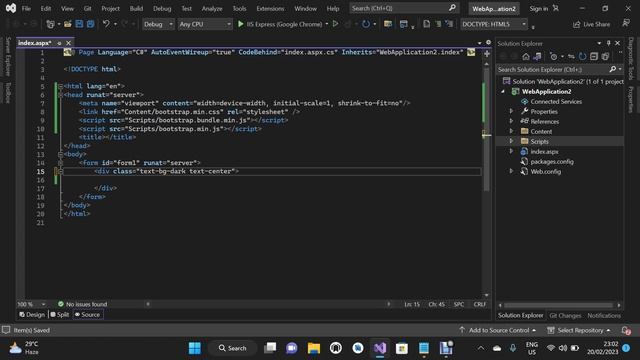Close the index.aspx editor tab

69,43
